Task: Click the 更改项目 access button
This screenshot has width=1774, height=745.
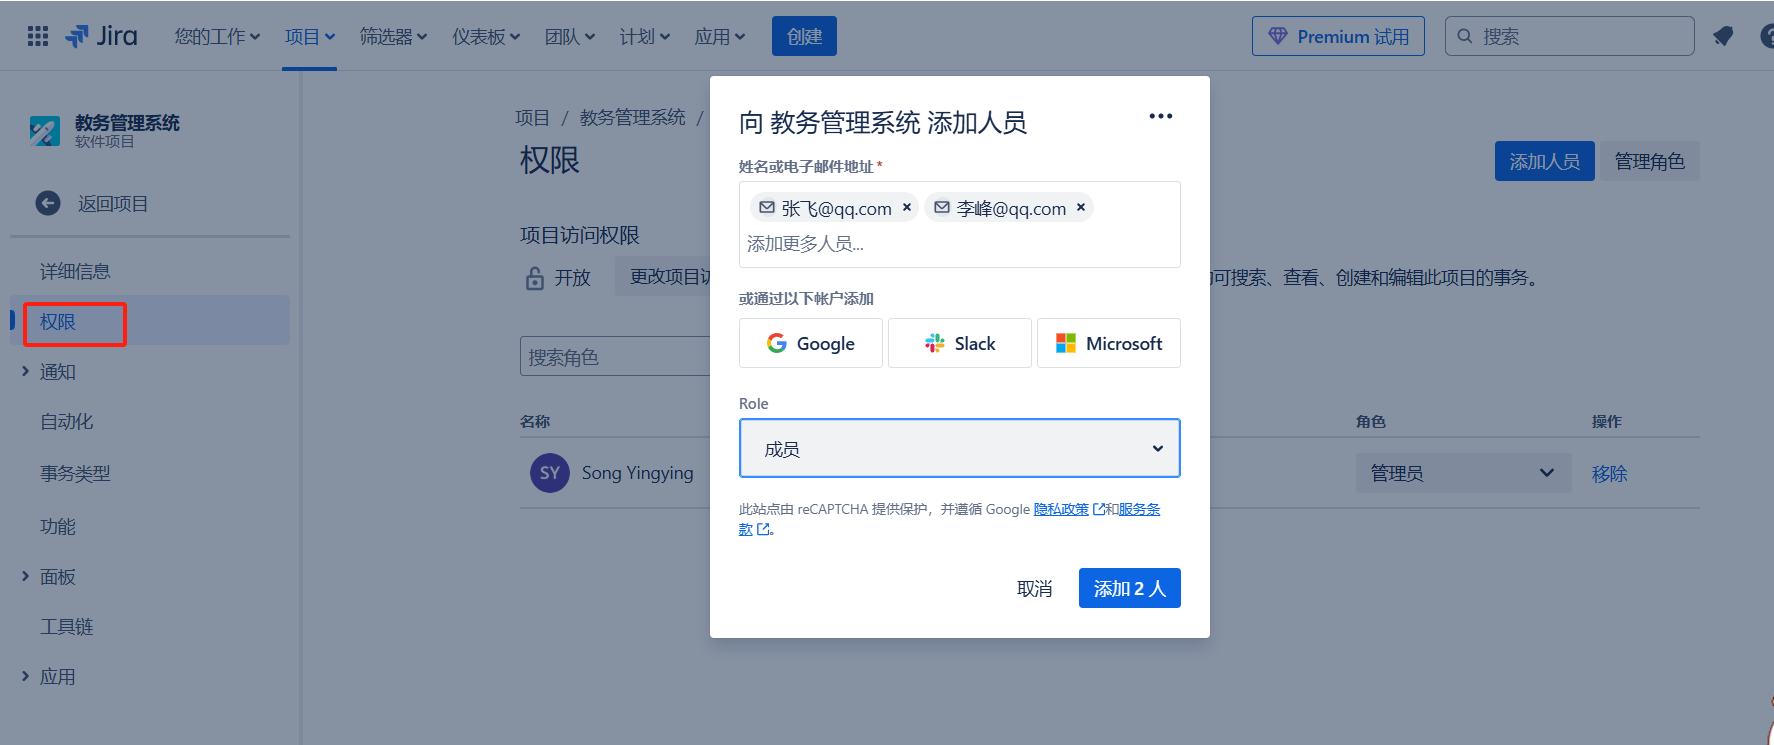Action: pos(662,277)
